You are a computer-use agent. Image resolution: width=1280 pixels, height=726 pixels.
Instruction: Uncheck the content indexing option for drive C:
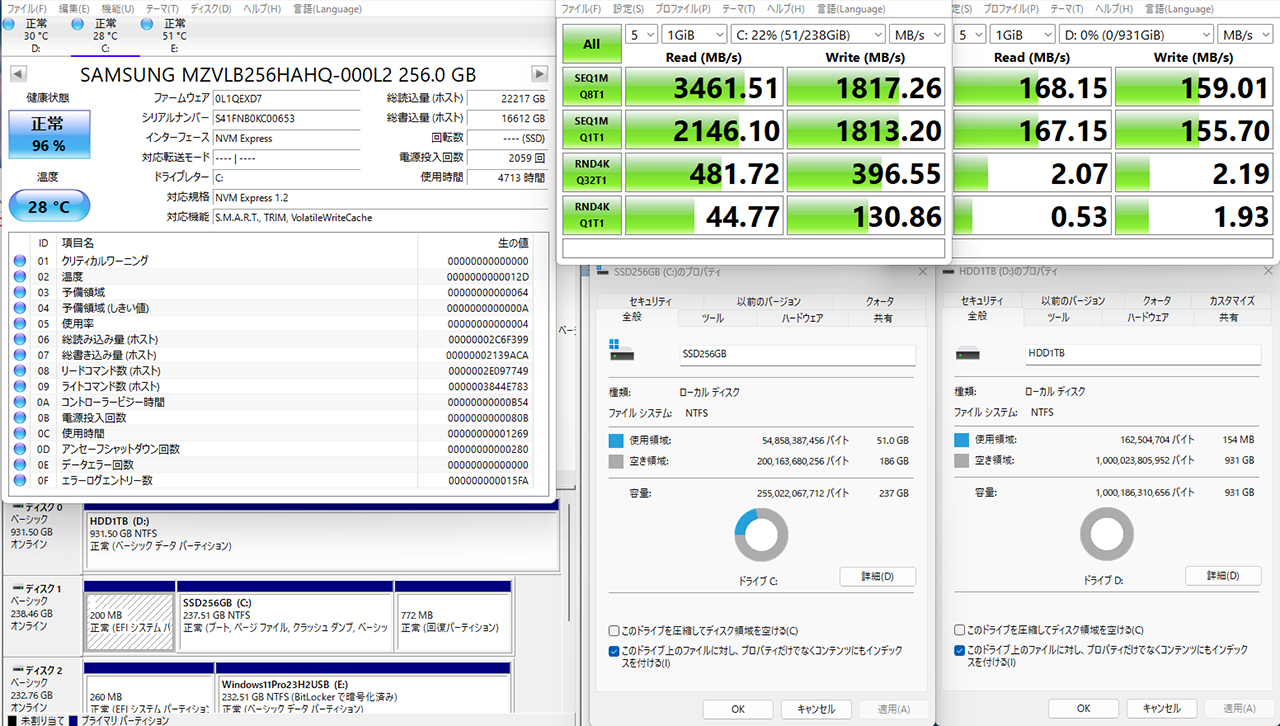[614, 651]
